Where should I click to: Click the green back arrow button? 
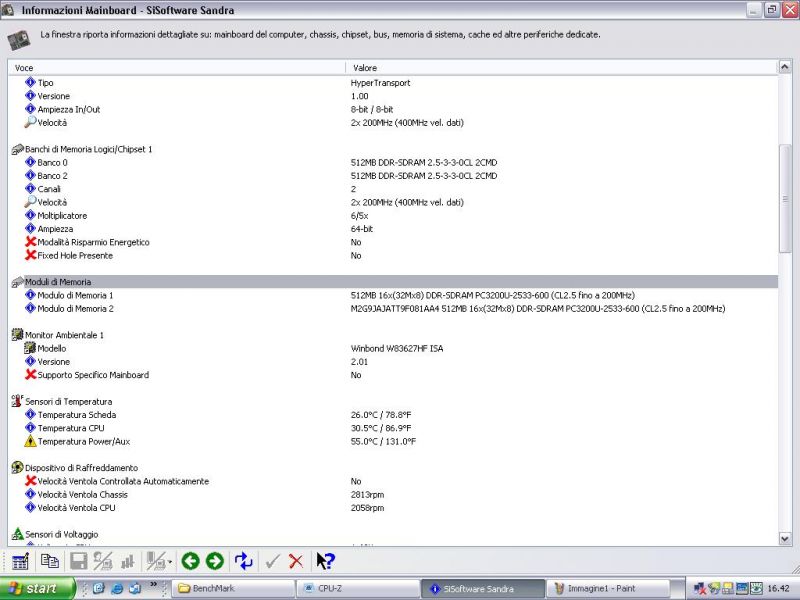coord(190,561)
